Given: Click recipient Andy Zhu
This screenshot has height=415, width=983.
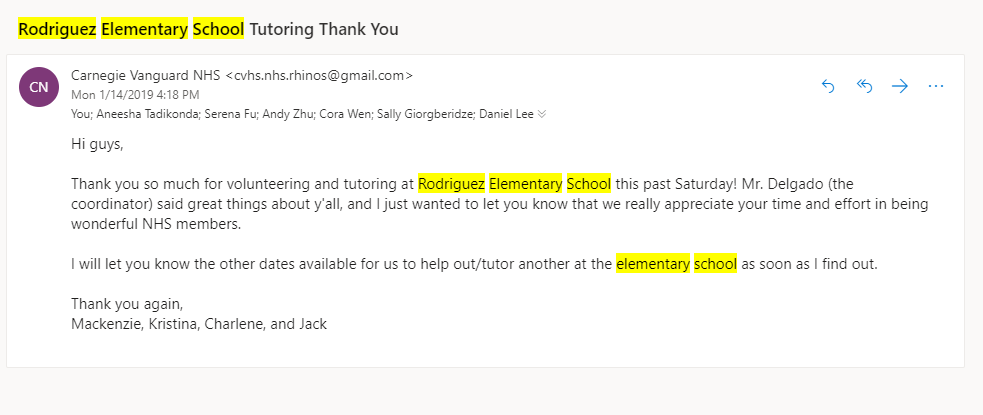Looking at the screenshot, I should (287, 114).
